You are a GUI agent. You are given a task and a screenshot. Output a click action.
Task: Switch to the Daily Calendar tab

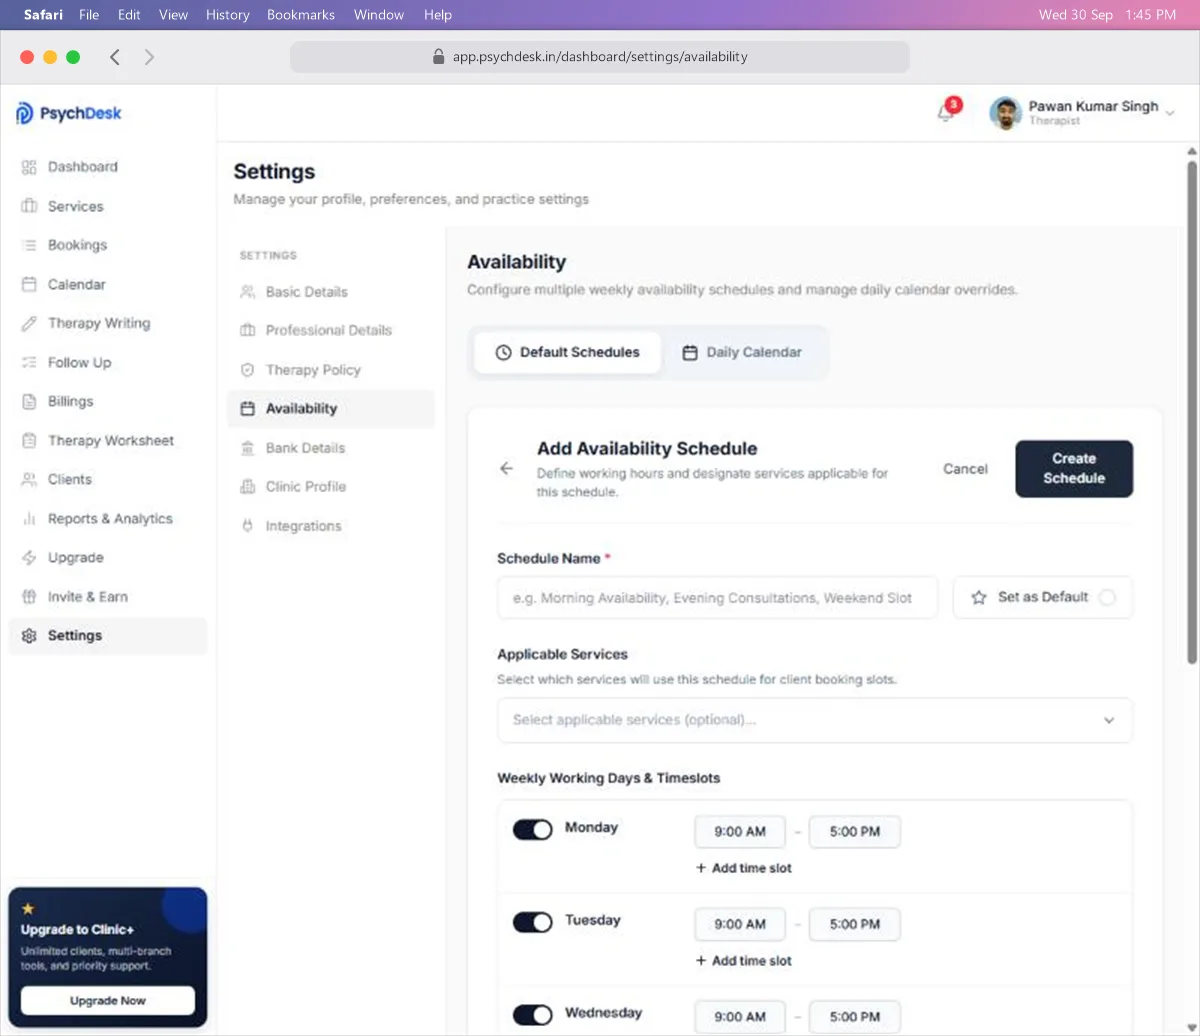click(x=742, y=352)
